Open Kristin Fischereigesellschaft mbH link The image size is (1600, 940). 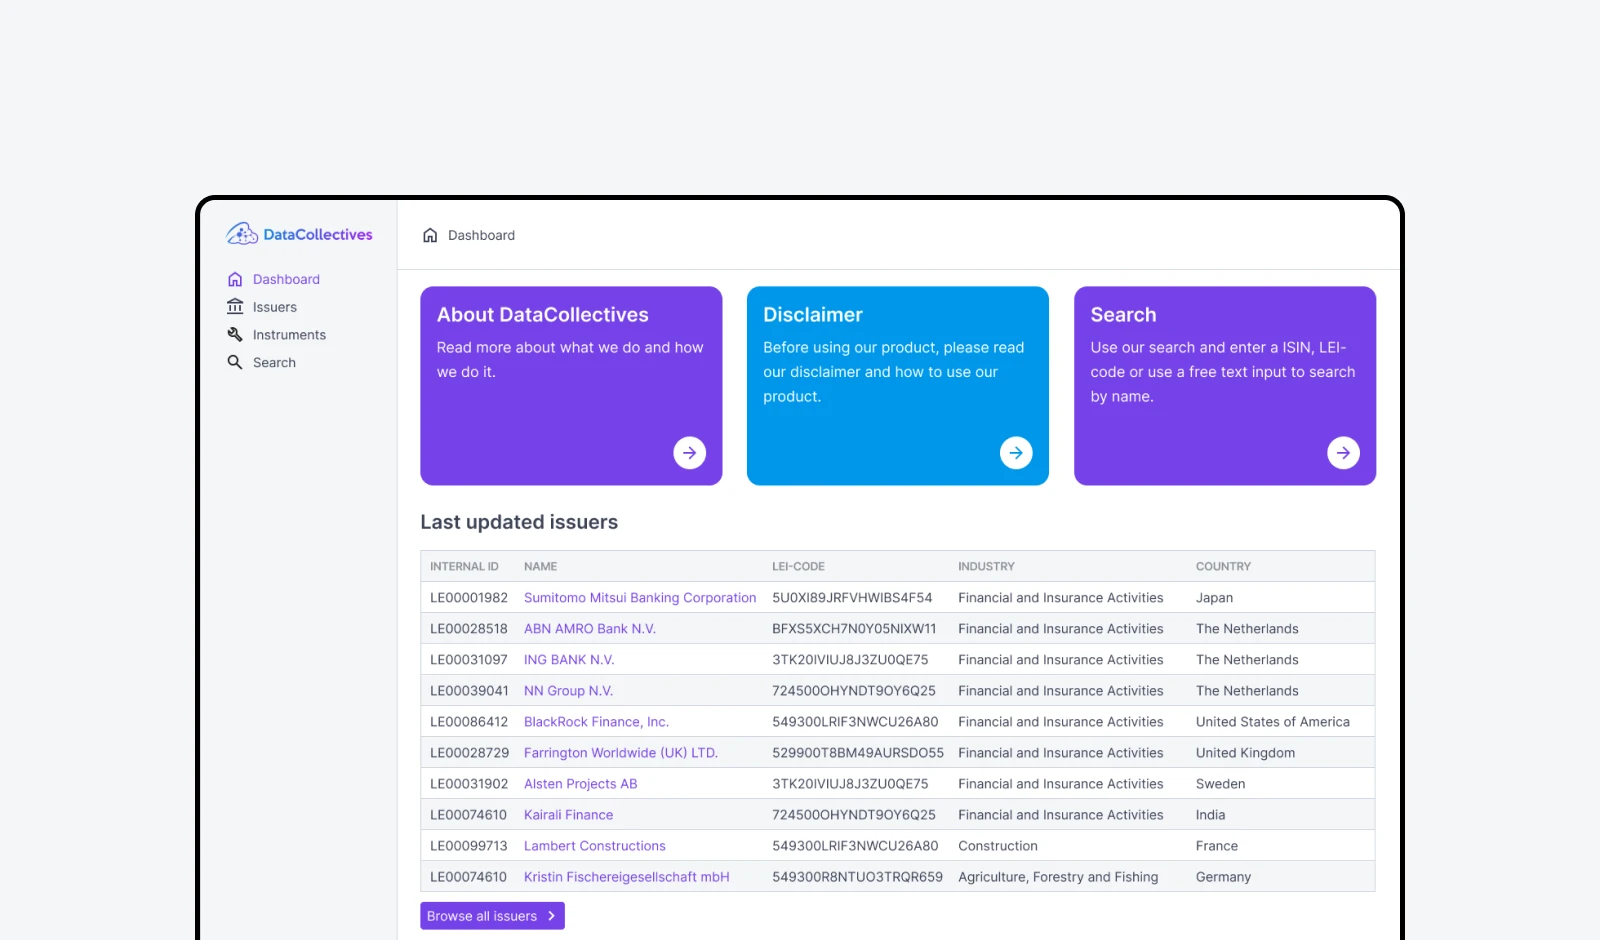627,876
